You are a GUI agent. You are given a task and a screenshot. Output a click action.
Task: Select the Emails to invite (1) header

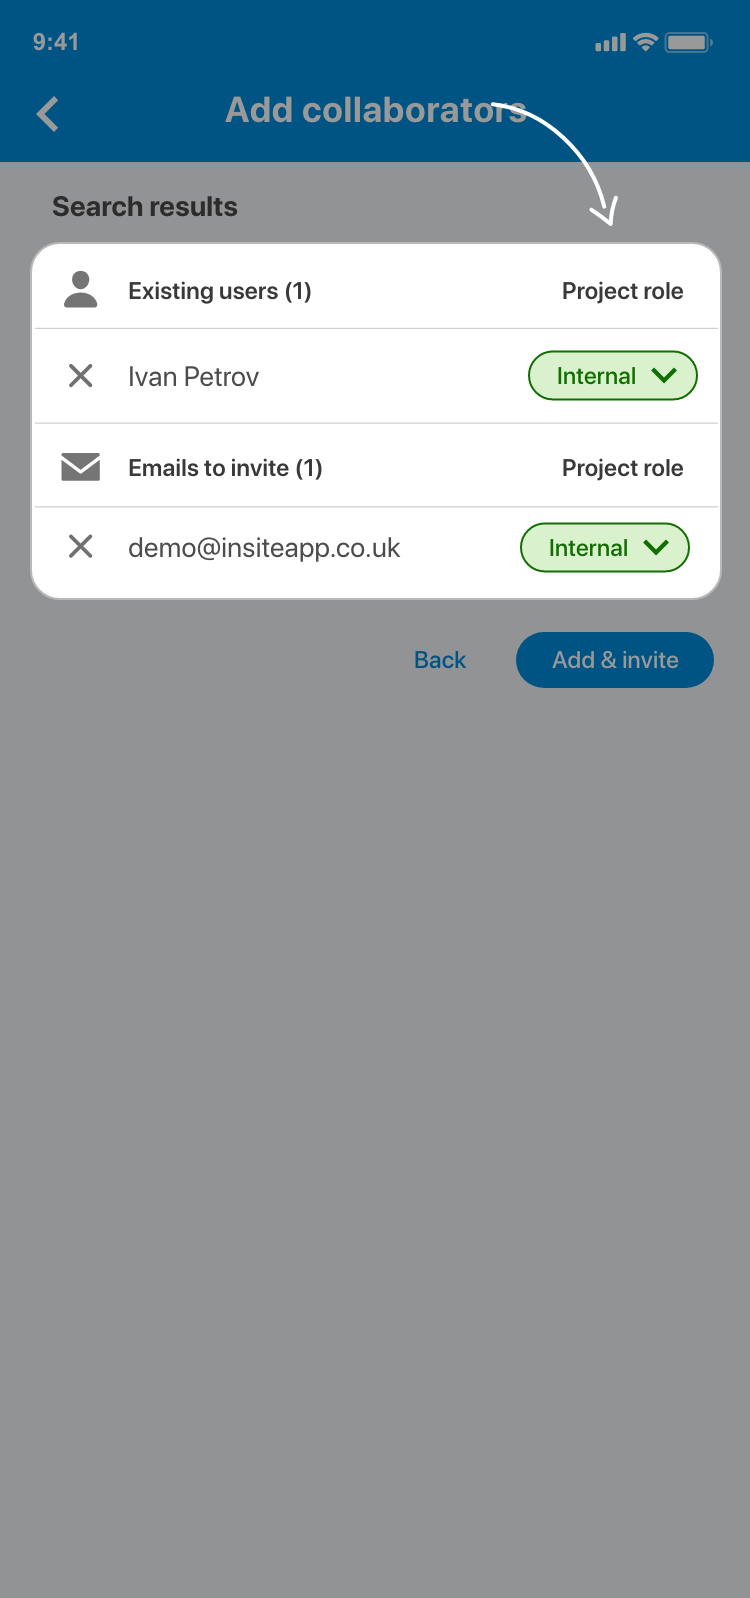[225, 468]
